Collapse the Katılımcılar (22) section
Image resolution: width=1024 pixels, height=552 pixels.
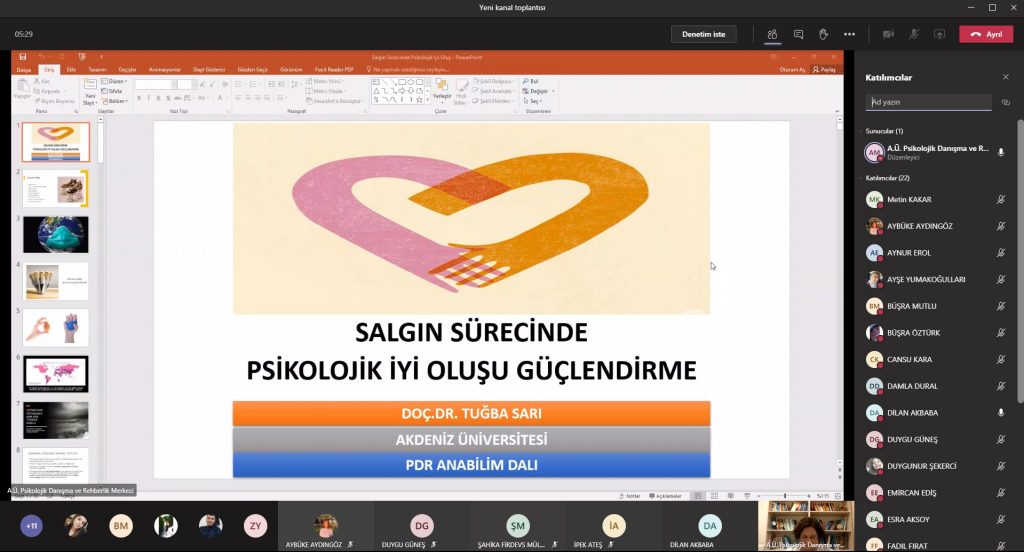(x=887, y=178)
